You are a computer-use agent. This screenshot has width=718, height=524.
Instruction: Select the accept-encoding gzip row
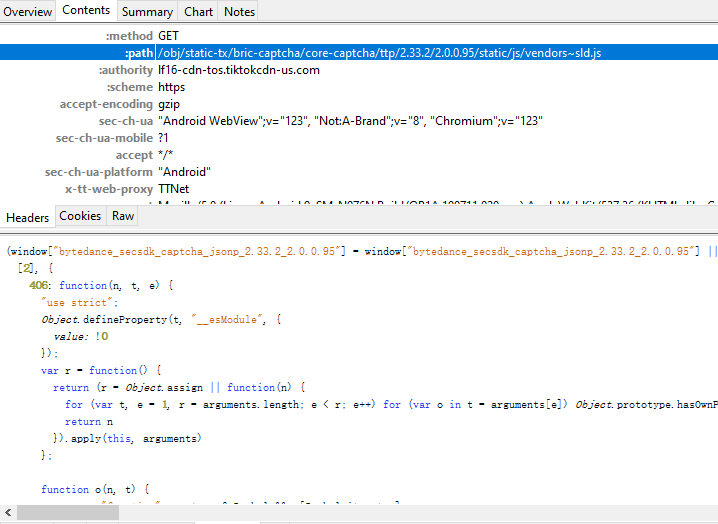359,104
